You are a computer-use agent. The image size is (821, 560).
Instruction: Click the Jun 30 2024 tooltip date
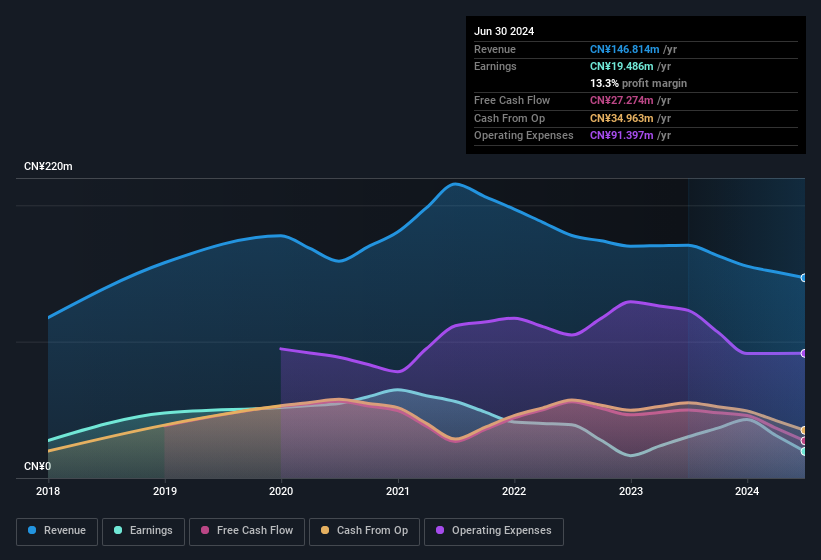[504, 31]
